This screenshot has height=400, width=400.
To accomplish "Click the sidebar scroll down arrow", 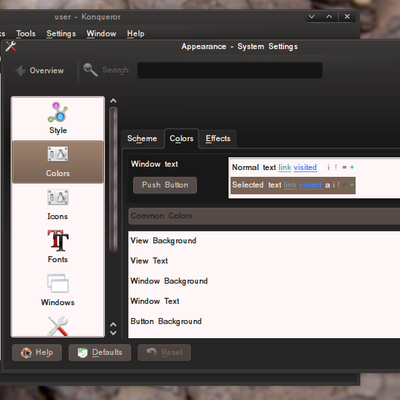I will 113,333.
